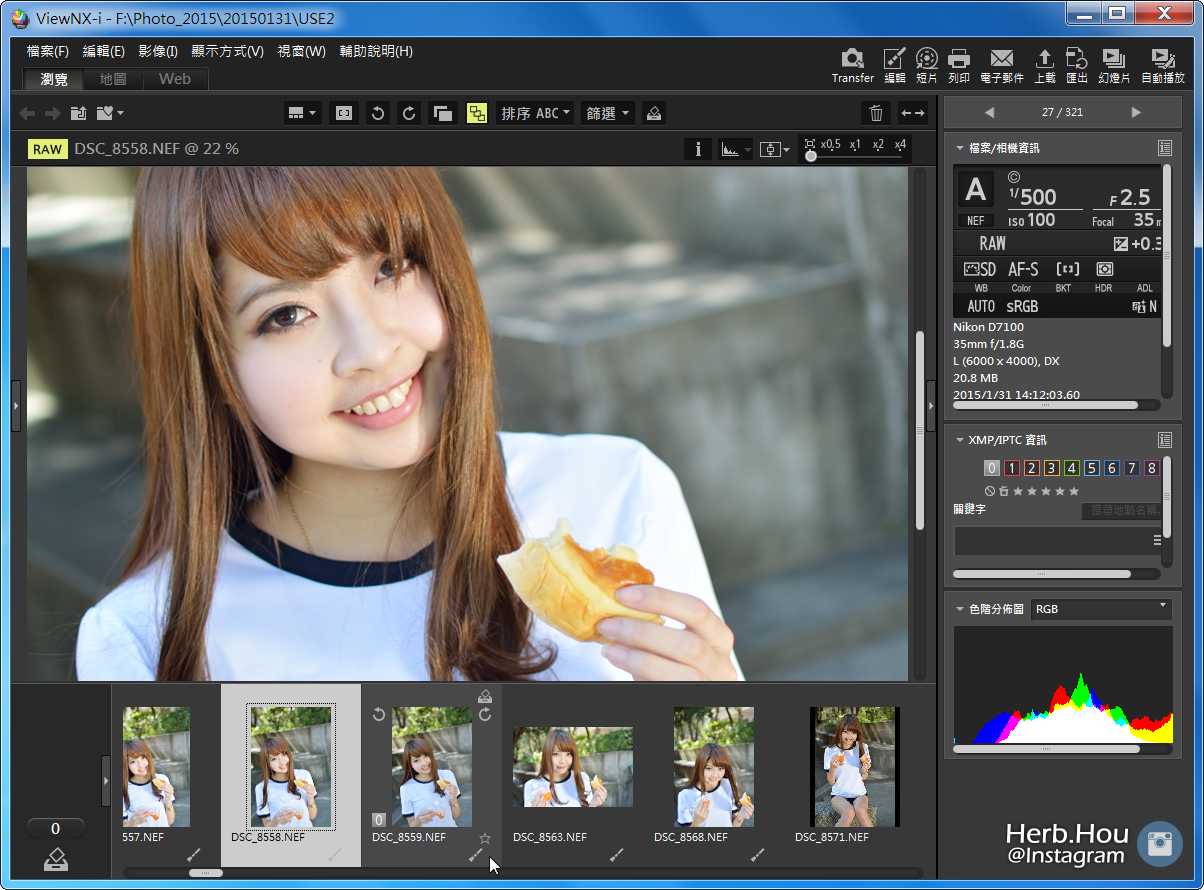The height and width of the screenshot is (890, 1204).
Task: Open the 影像(I) menu
Action: (158, 51)
